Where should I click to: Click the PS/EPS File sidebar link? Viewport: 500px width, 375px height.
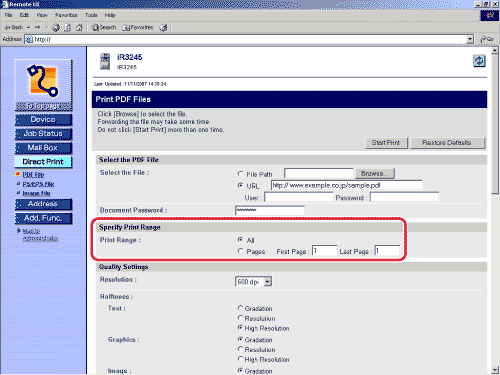pyautogui.click(x=38, y=184)
